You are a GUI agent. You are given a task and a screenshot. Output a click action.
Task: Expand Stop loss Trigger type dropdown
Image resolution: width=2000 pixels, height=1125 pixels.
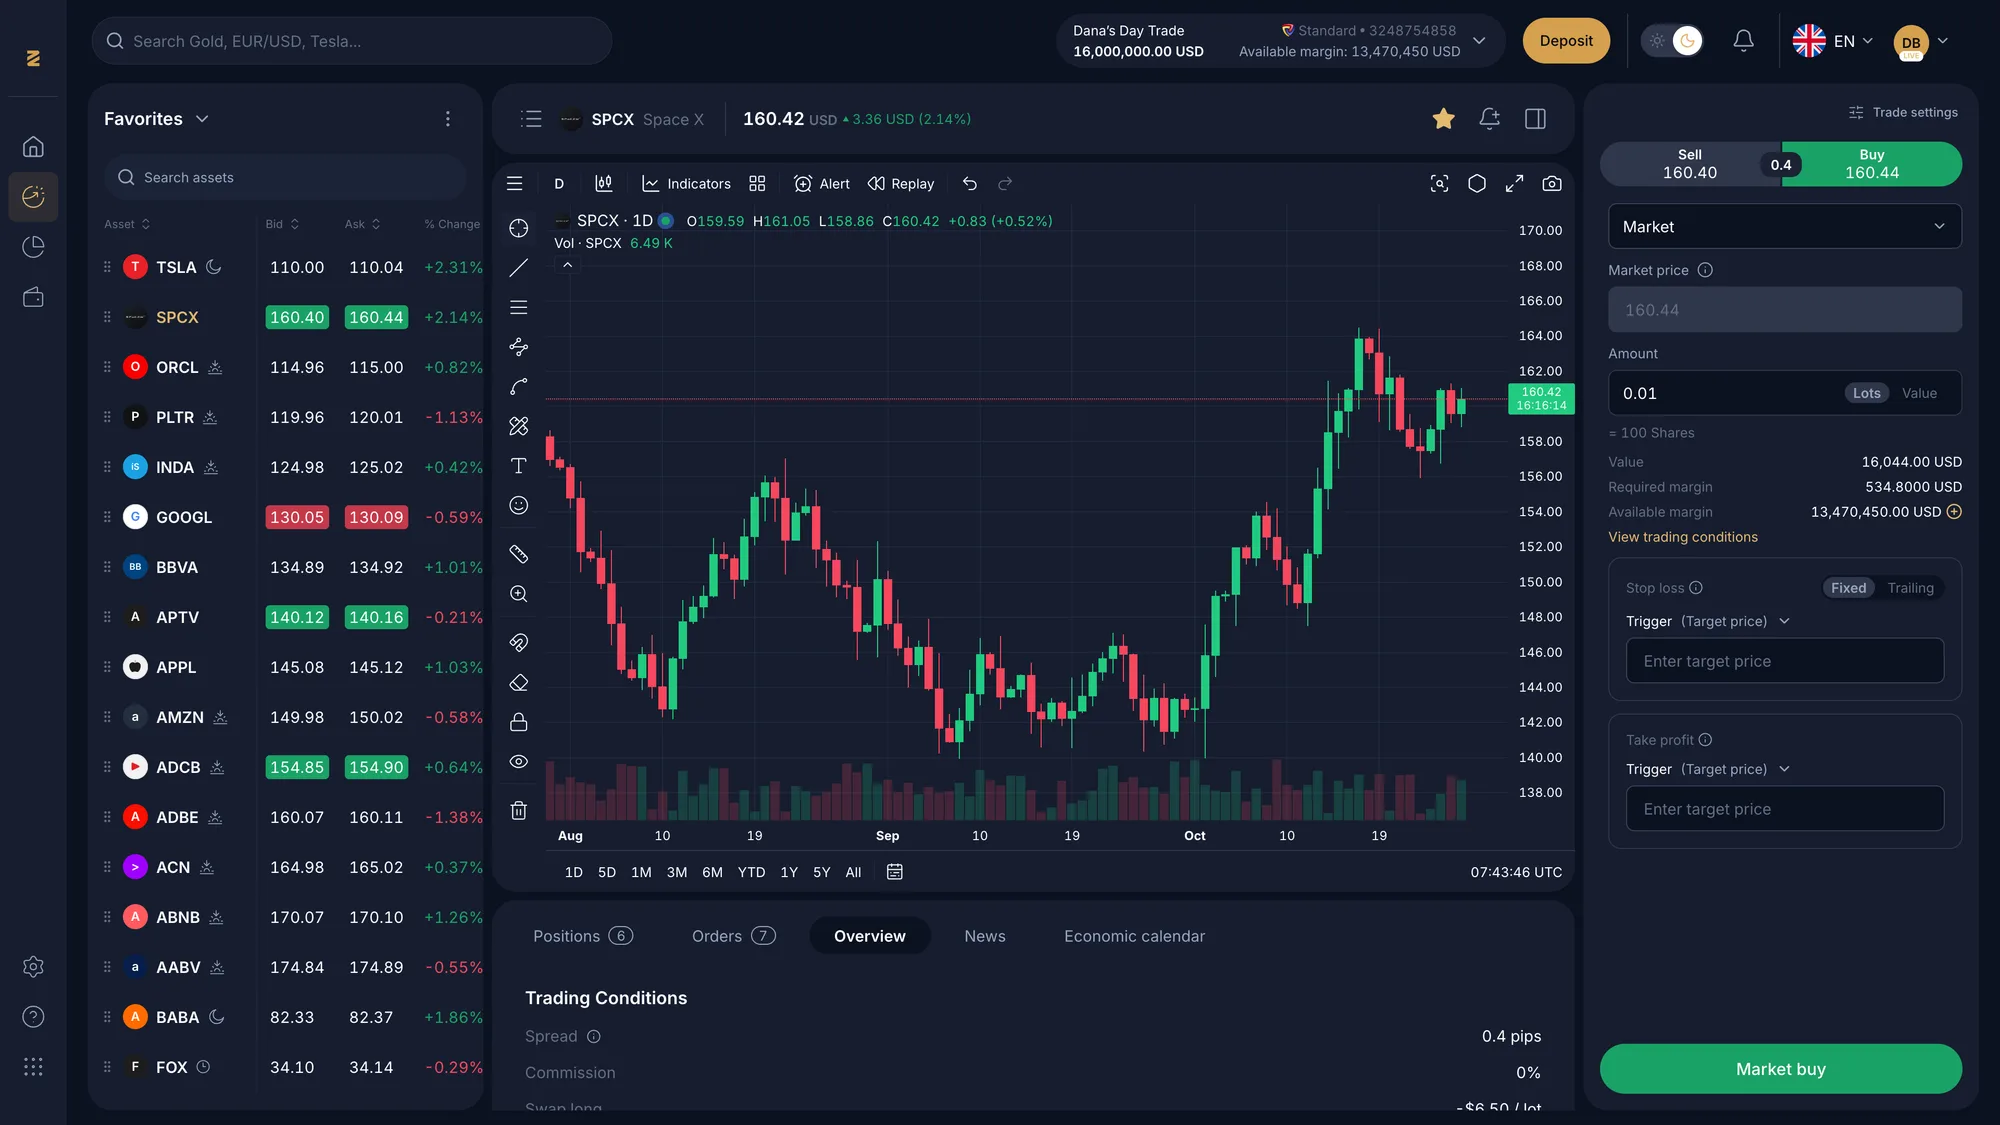tap(1784, 622)
